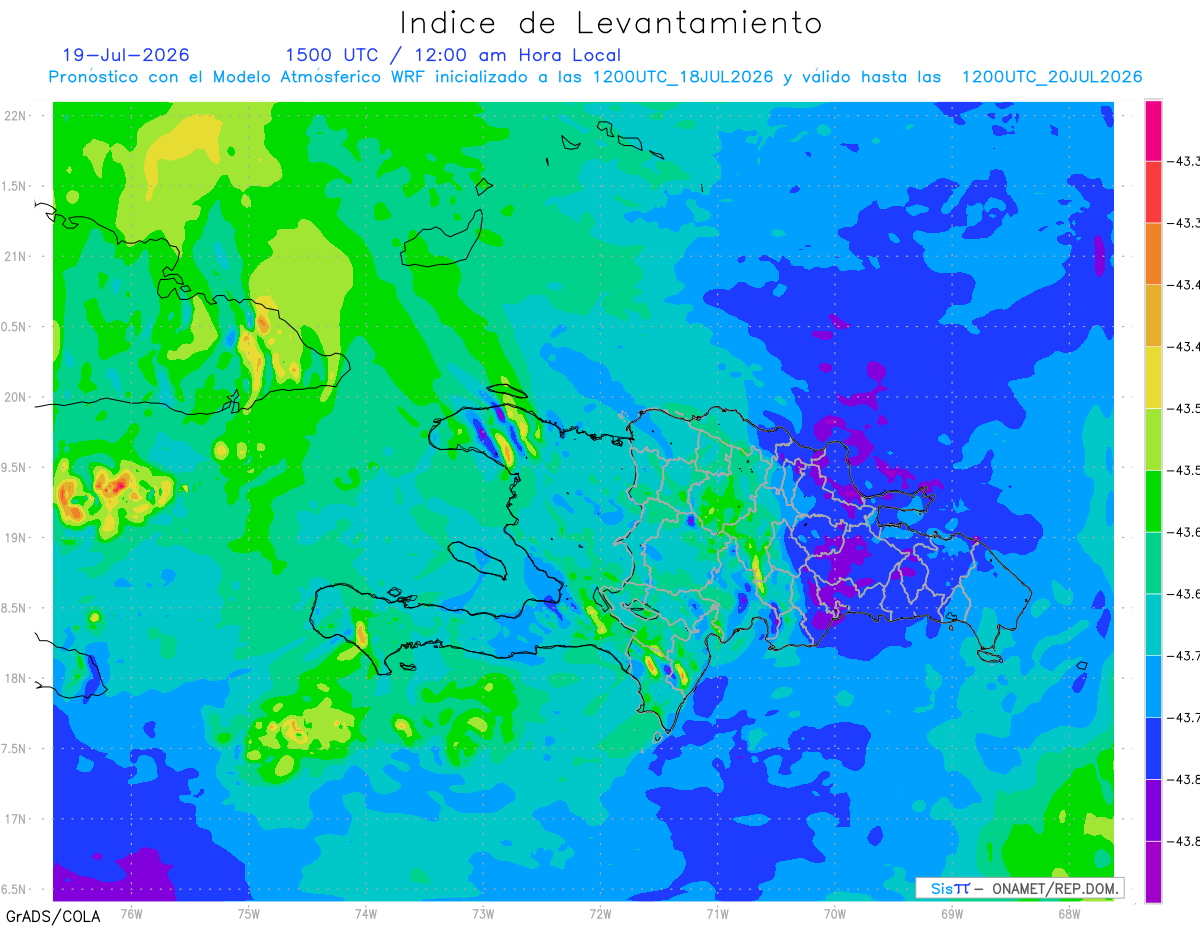Screen dimensions: 1200x927
Task: Click the pure green colorbar segment
Action: click(x=1153, y=501)
